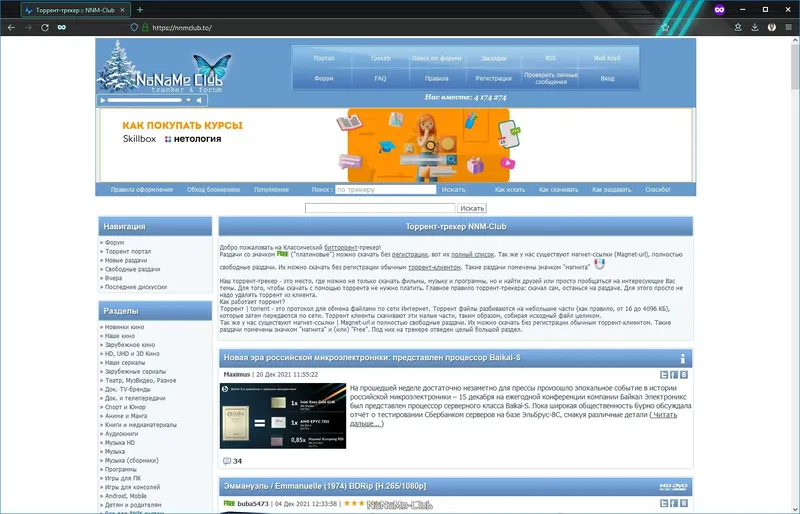Open Обход блокировок link
The height and width of the screenshot is (514, 800).
[213, 190]
